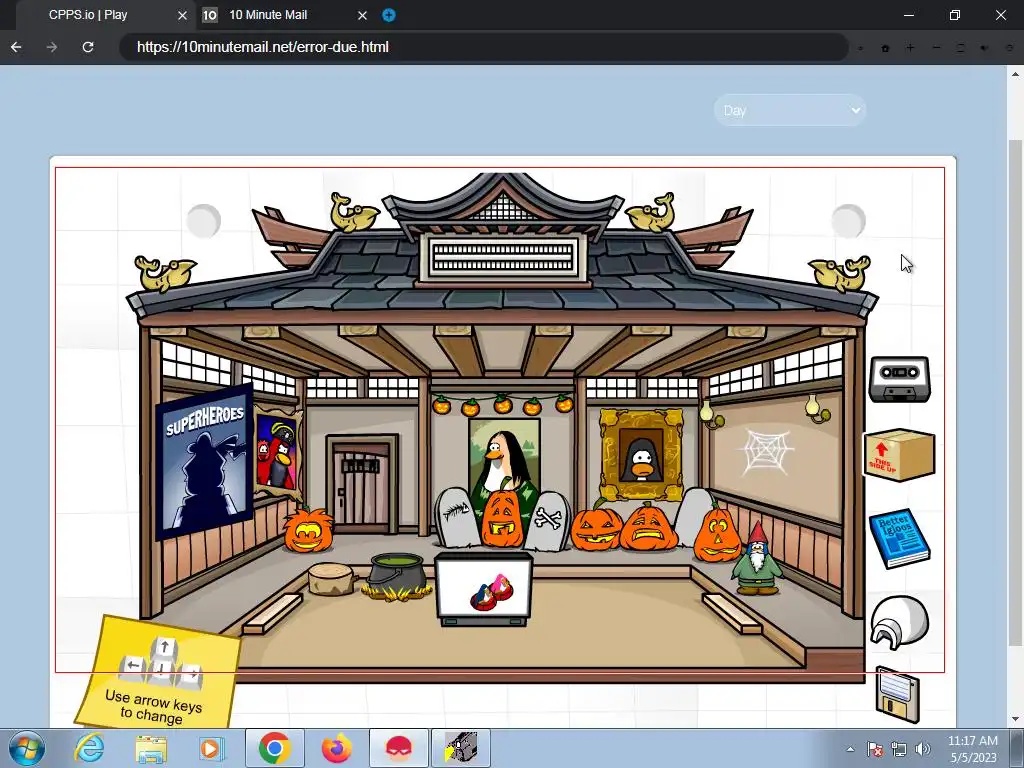The width and height of the screenshot is (1024, 768).
Task: Select the penguin portrait in the gold frame
Action: pyautogui.click(x=641, y=455)
